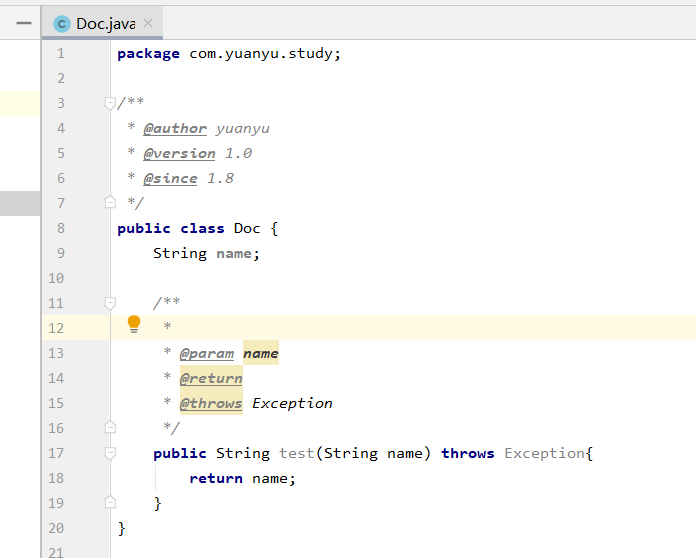The width and height of the screenshot is (696, 558).
Task: Click the throws keyword on line 17
Action: [x=468, y=453]
